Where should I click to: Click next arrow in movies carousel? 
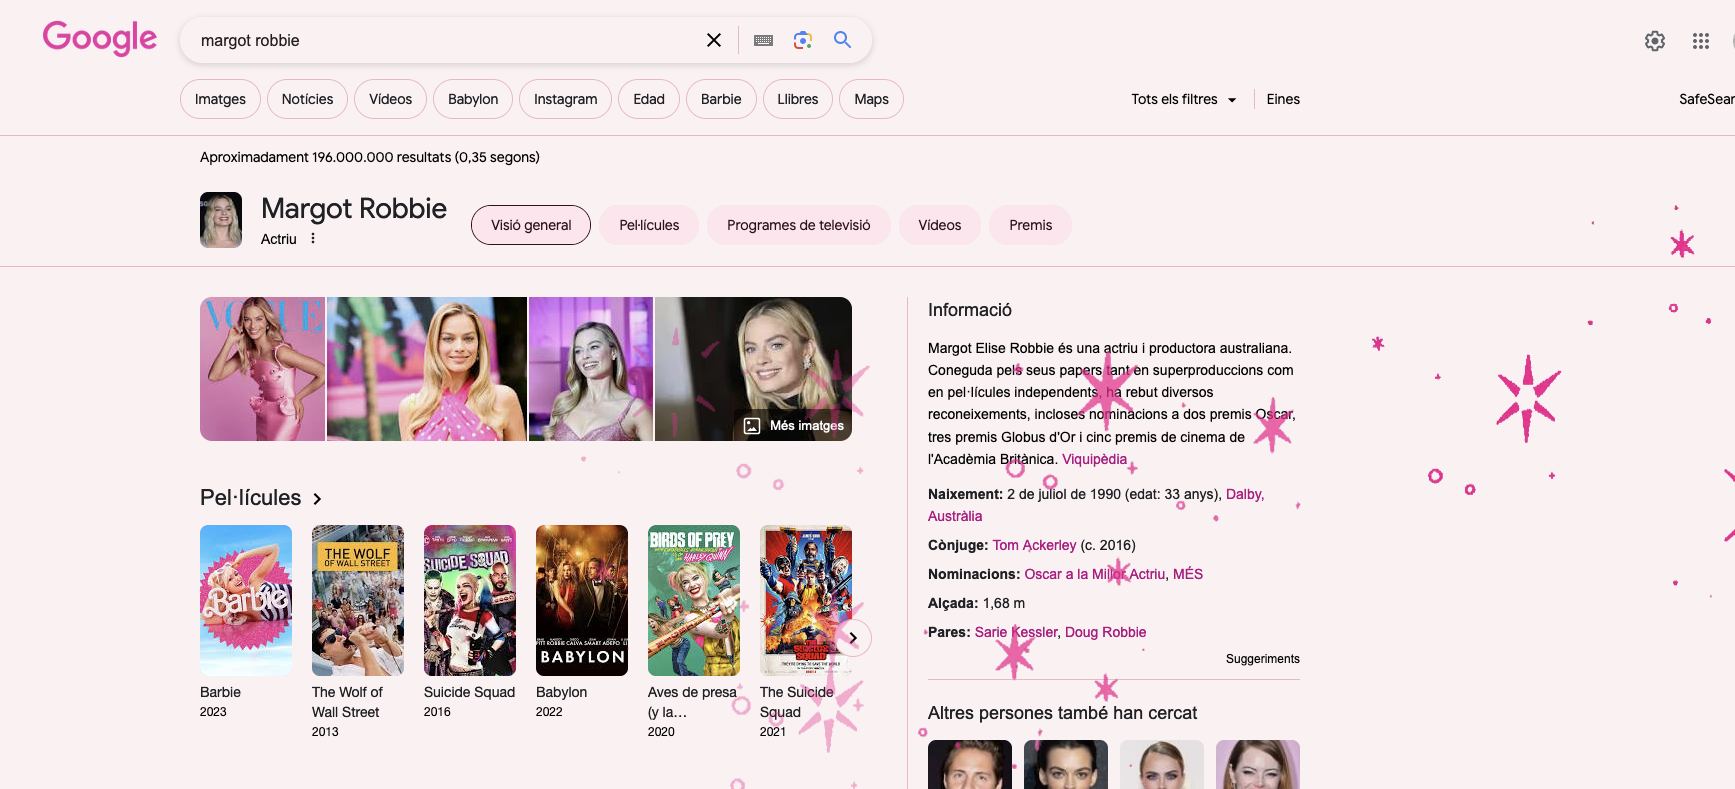pyautogui.click(x=853, y=637)
